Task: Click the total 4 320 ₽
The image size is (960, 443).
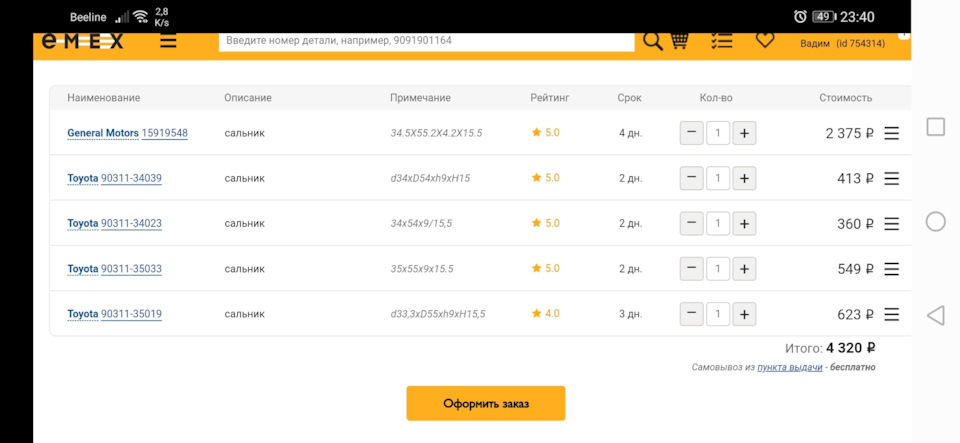Action: point(850,348)
